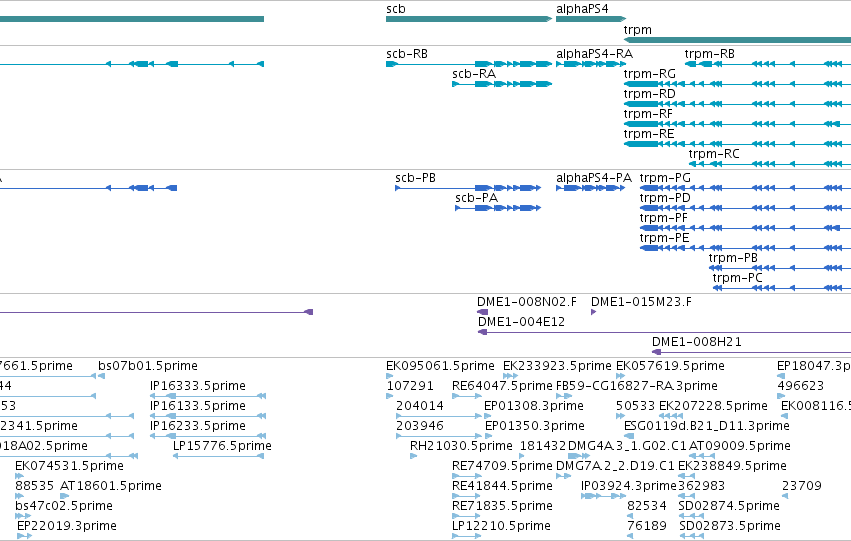Select EST IP16333.5prime

(x=208, y=396)
